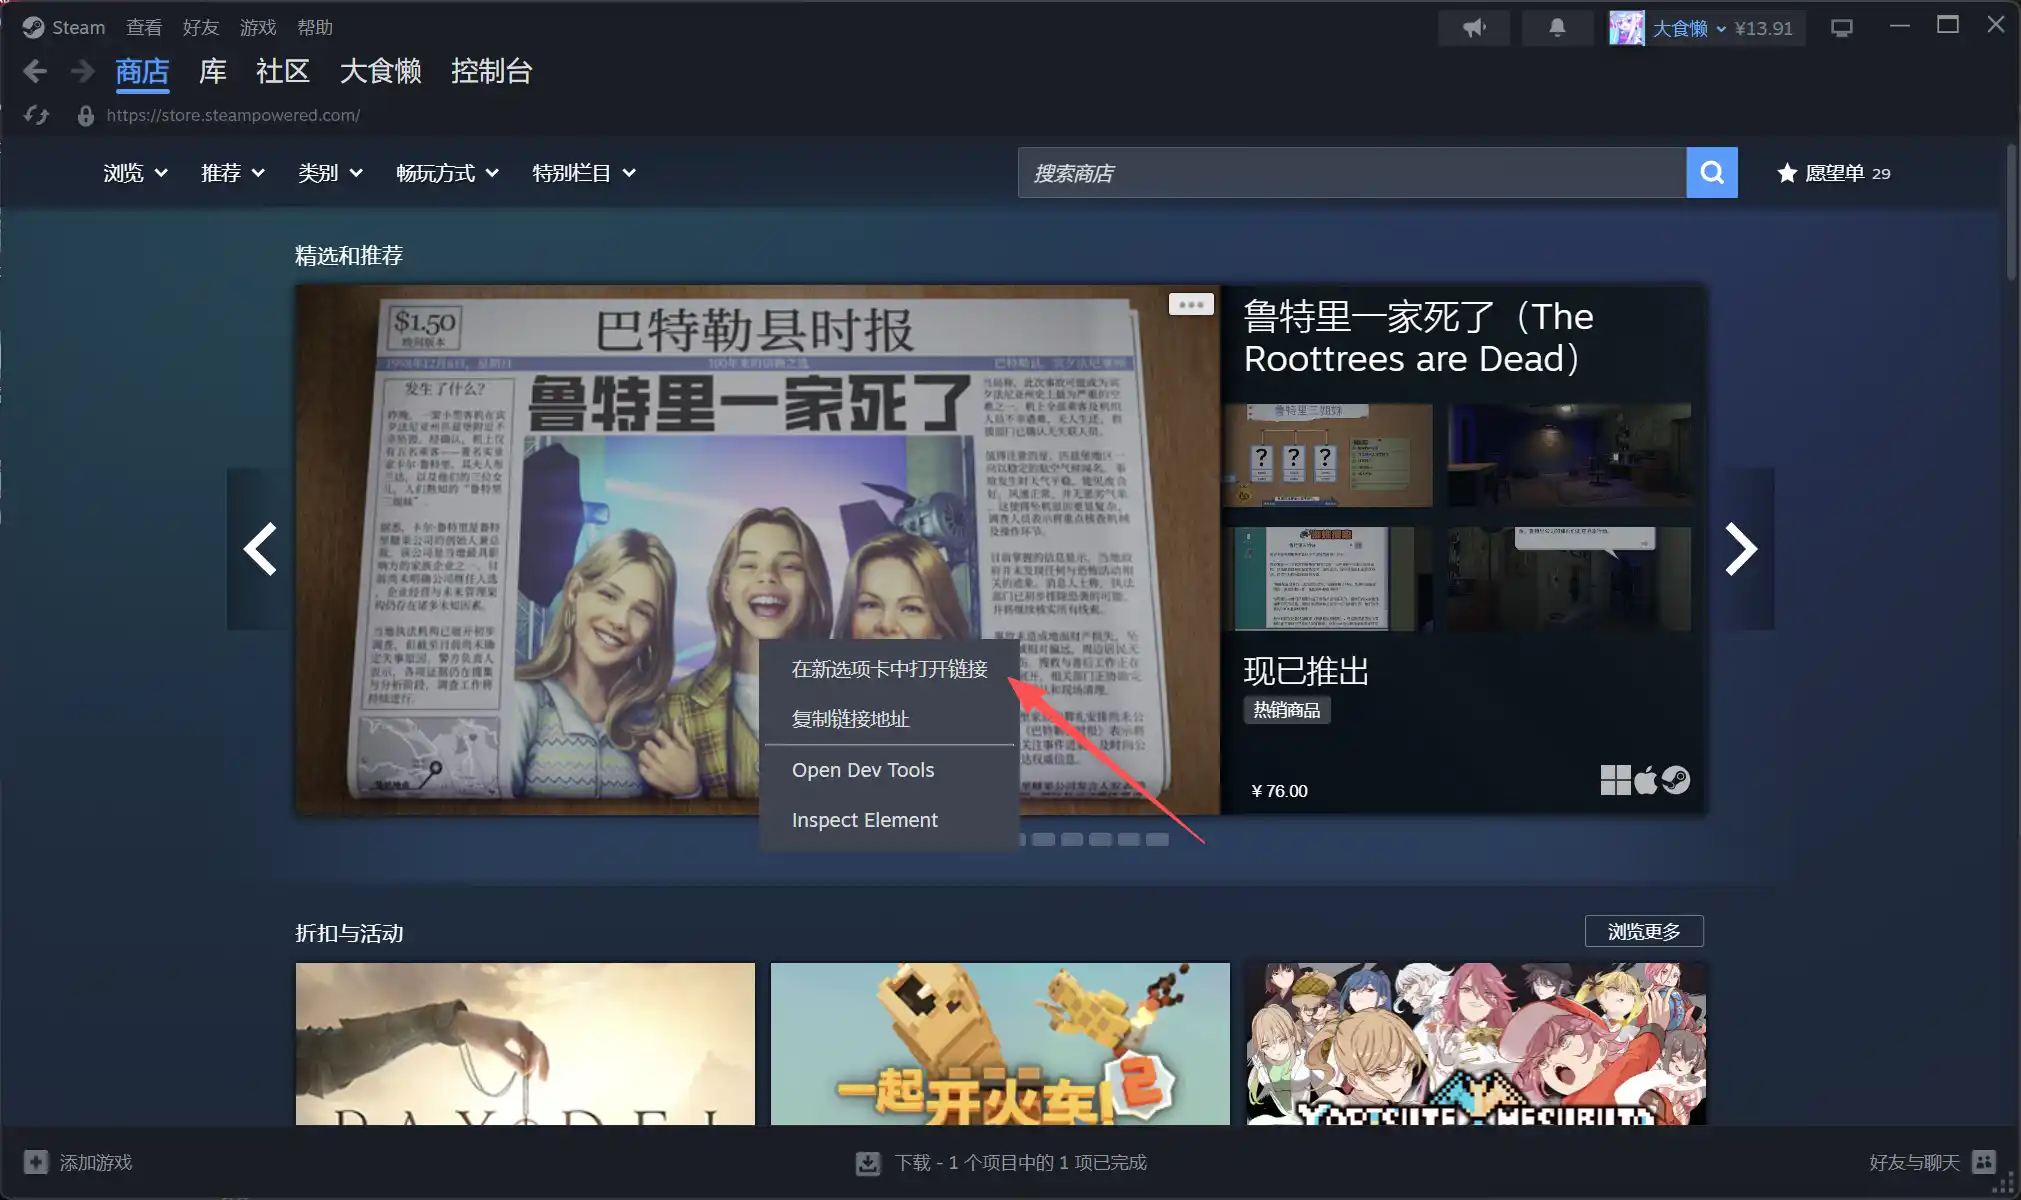Choose Inspect Element from context menu
This screenshot has width=2021, height=1200.
pyautogui.click(x=864, y=820)
